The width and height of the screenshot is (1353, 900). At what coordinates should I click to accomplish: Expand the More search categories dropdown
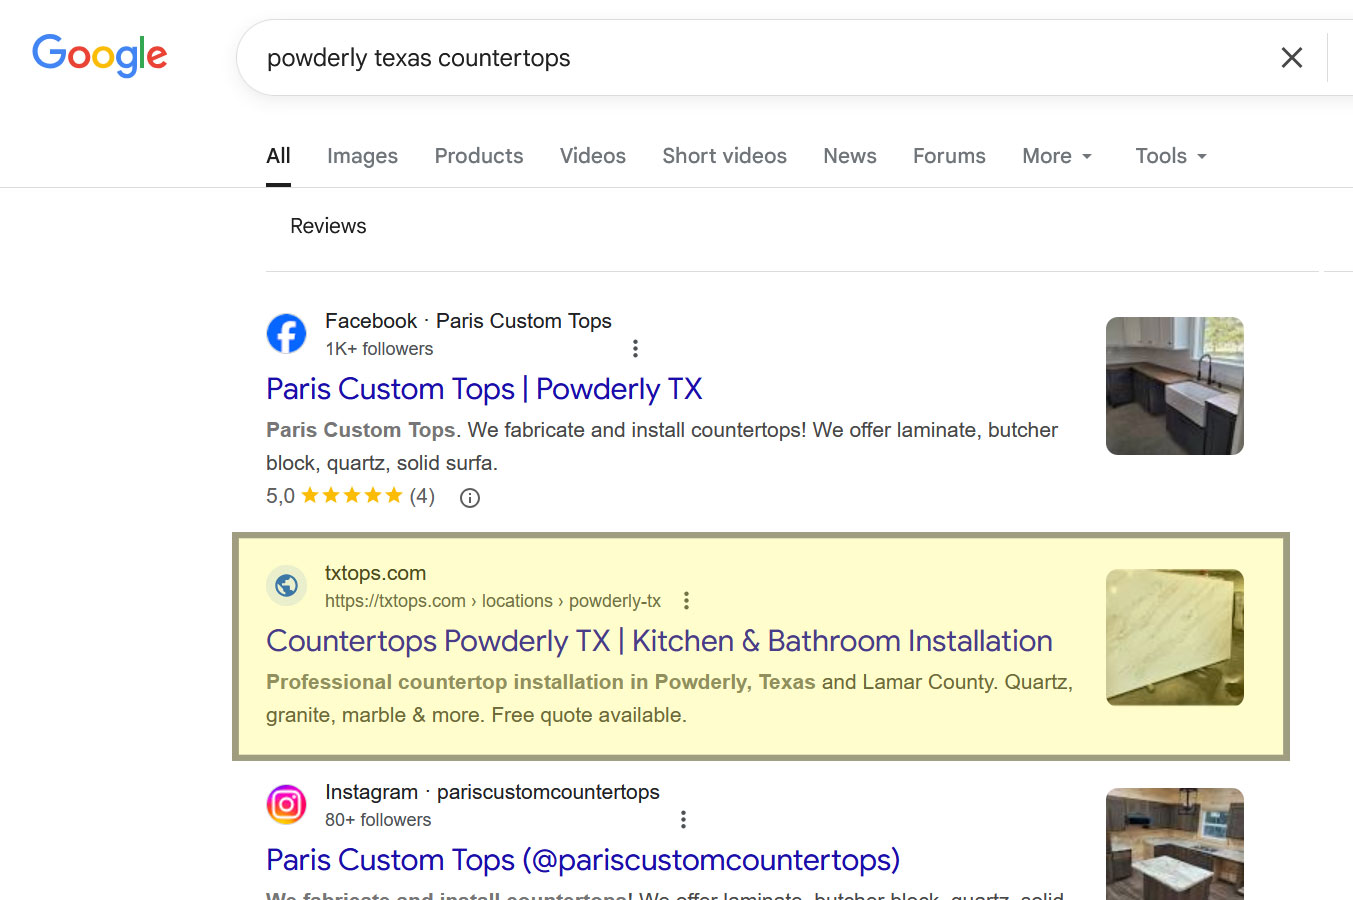[1056, 156]
